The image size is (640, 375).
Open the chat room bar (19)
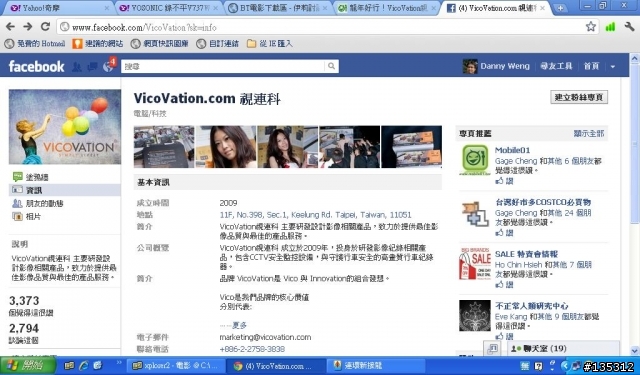pos(563,348)
